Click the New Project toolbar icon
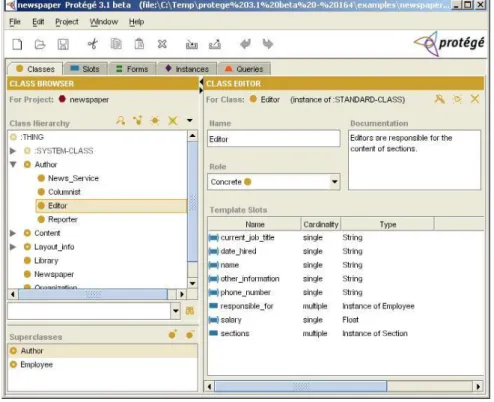The image size is (494, 402). pyautogui.click(x=17, y=44)
